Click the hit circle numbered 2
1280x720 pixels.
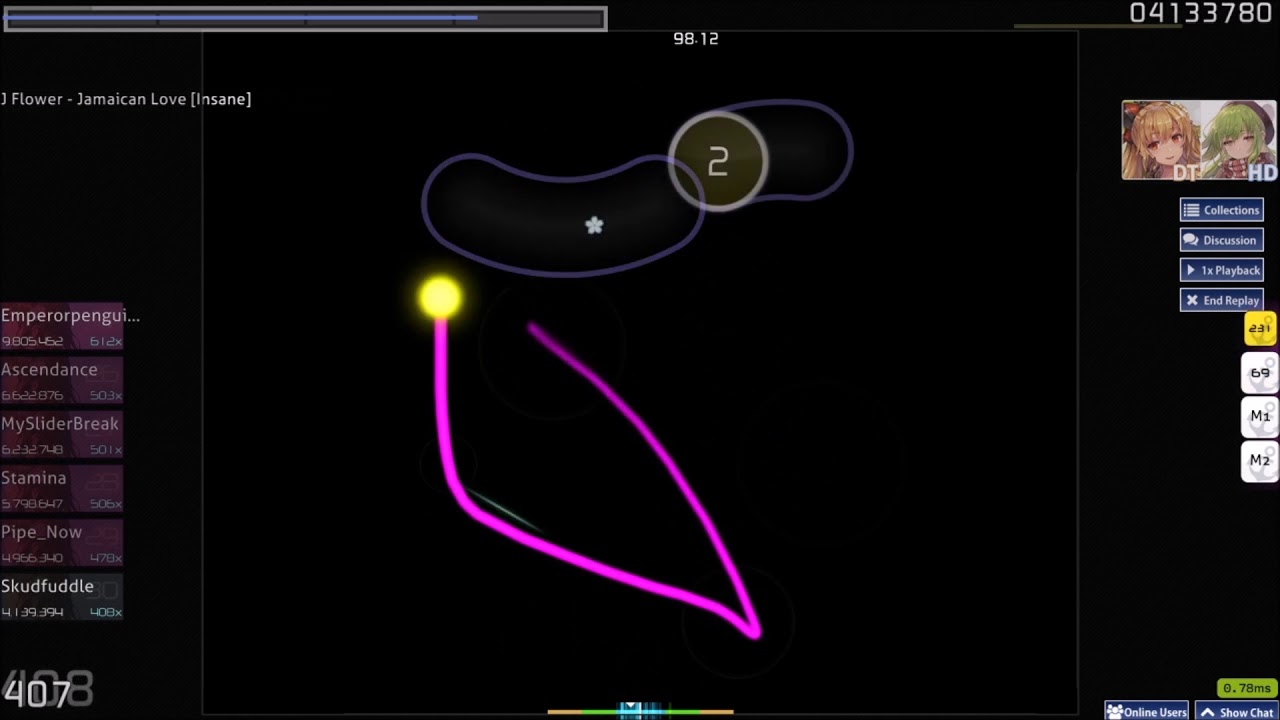[718, 161]
